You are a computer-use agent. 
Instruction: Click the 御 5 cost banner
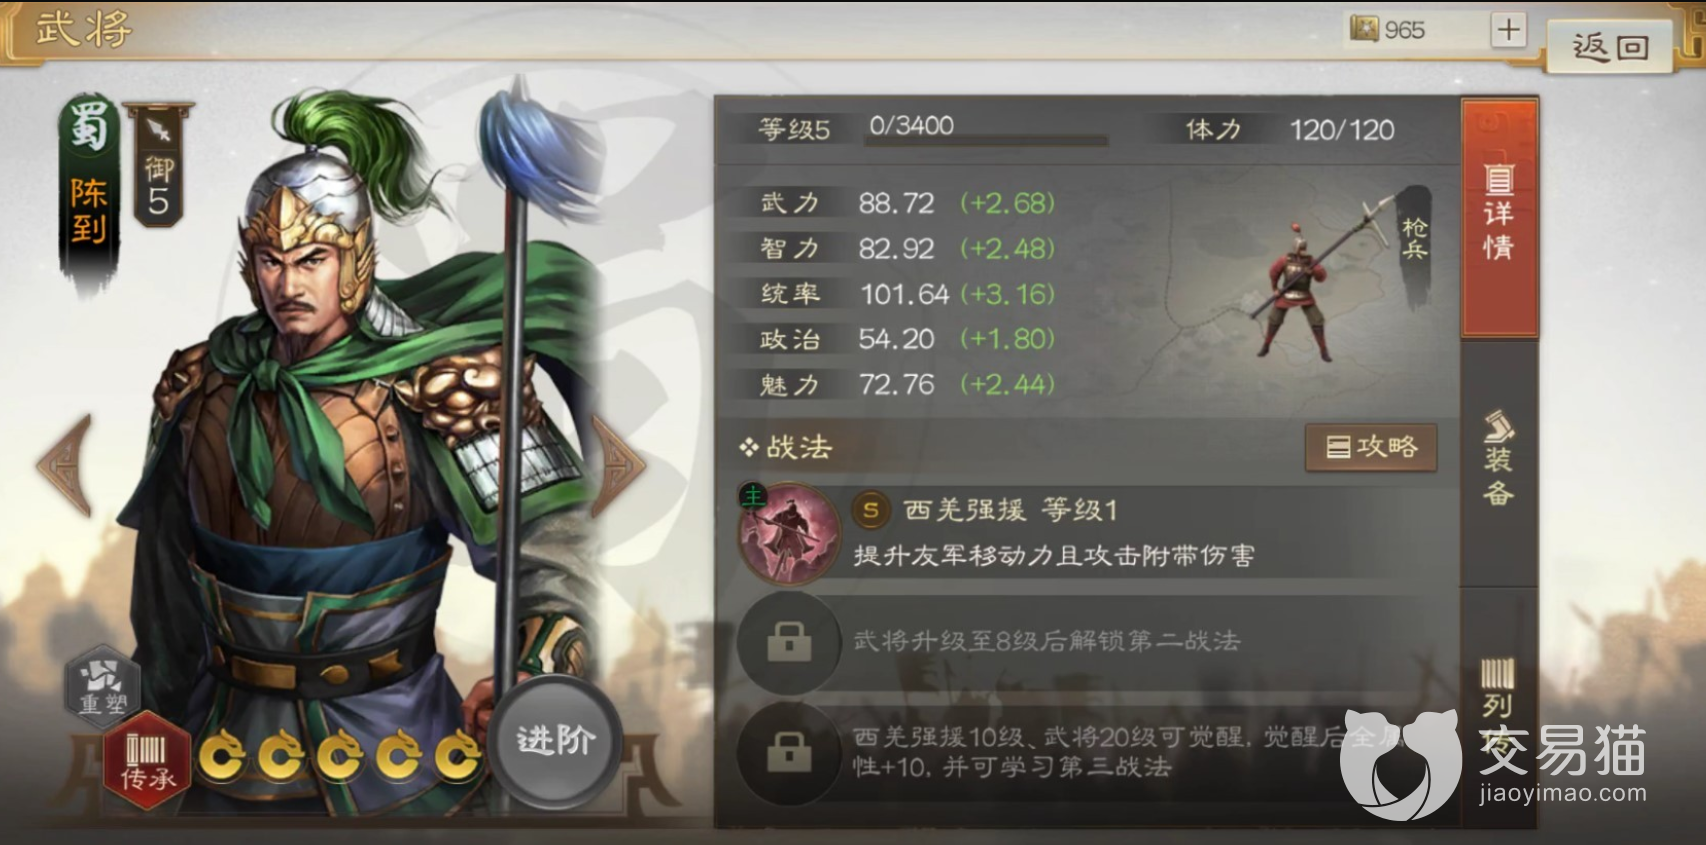click(x=158, y=165)
